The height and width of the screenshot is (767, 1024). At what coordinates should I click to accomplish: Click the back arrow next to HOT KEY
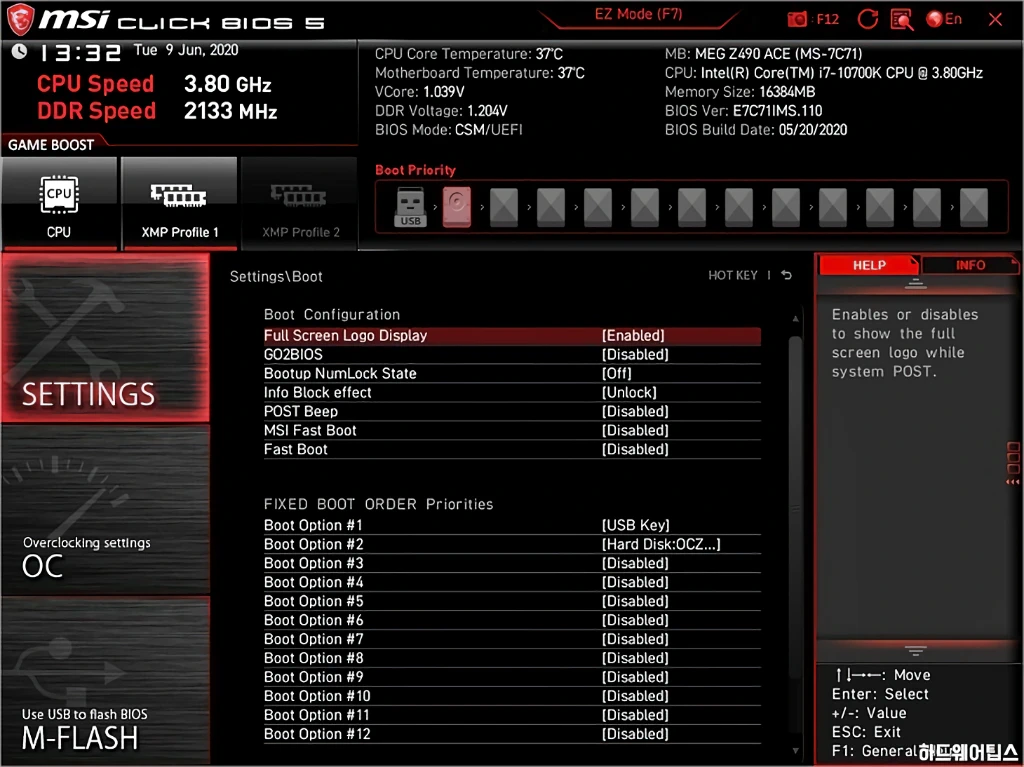(x=786, y=275)
